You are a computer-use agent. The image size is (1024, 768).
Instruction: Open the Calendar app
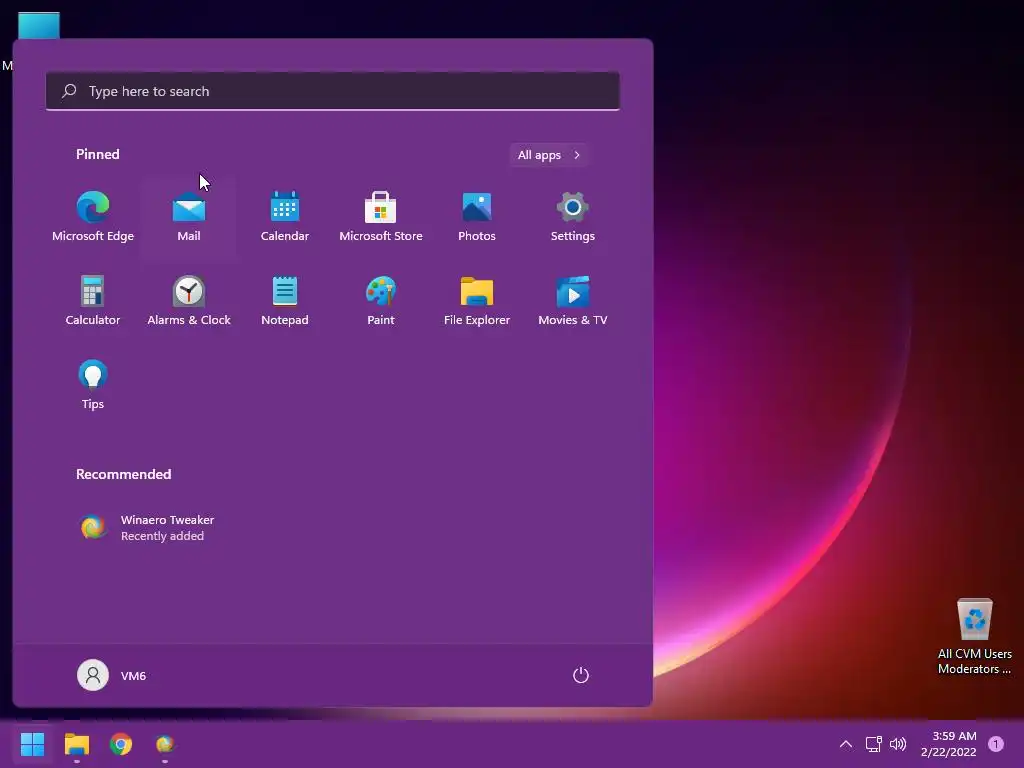(x=285, y=217)
